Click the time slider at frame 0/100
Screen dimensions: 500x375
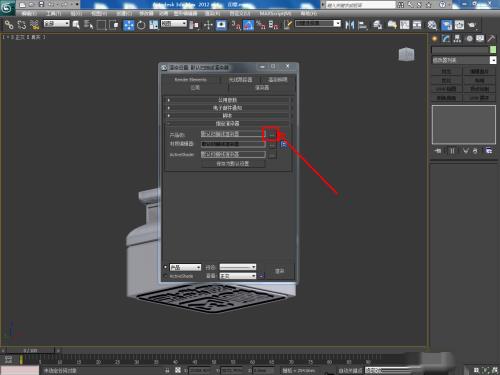point(31,350)
